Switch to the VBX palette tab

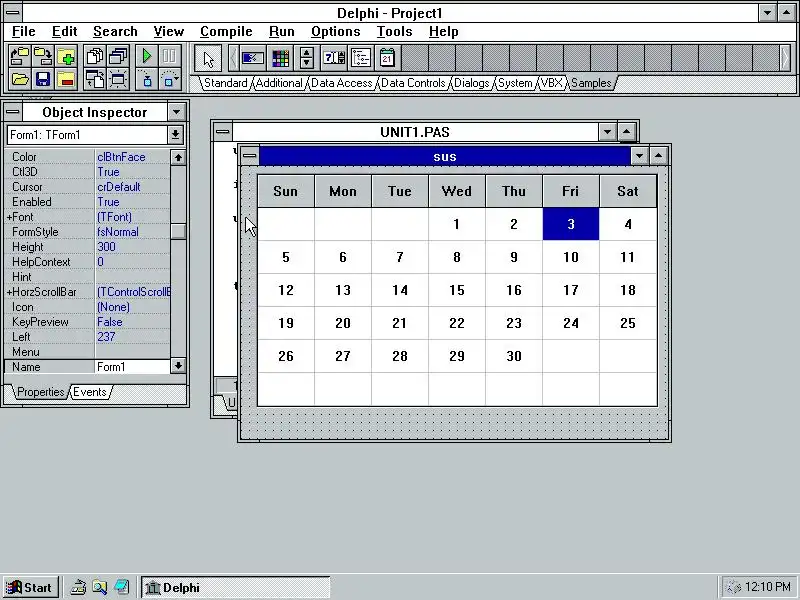552,83
